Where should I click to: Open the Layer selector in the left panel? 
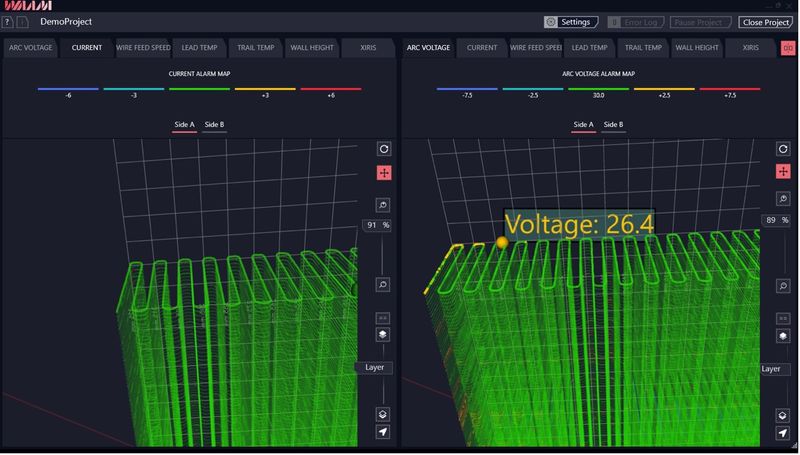[x=374, y=367]
